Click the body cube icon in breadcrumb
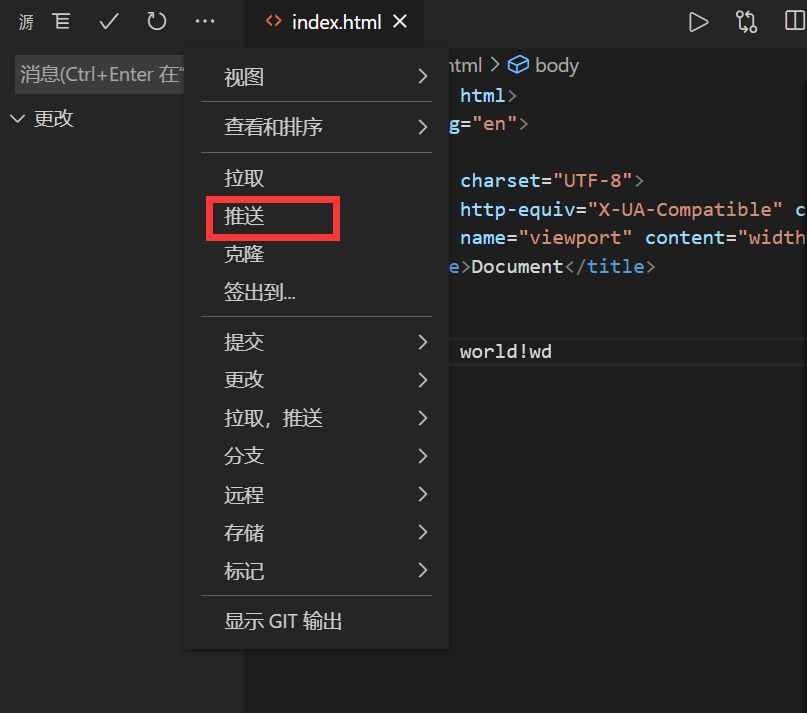Screen dimensions: 807x713 518,65
